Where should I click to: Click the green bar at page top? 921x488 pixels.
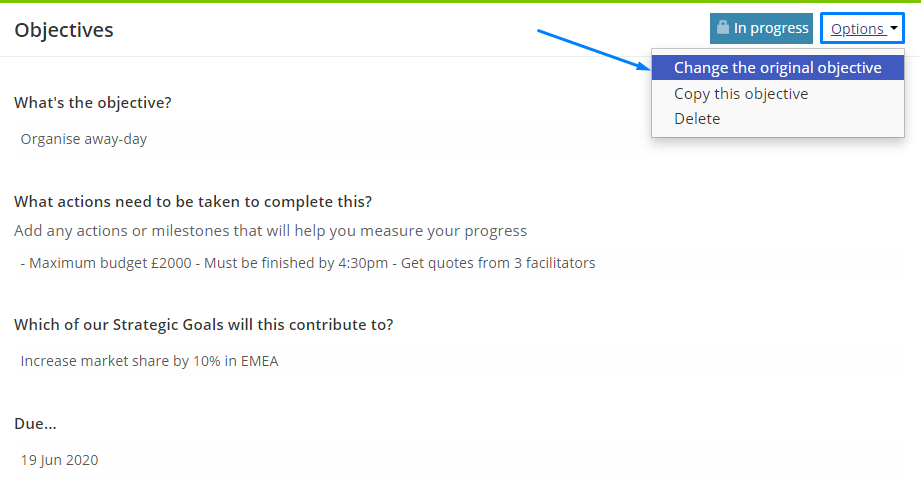tap(460, 1)
